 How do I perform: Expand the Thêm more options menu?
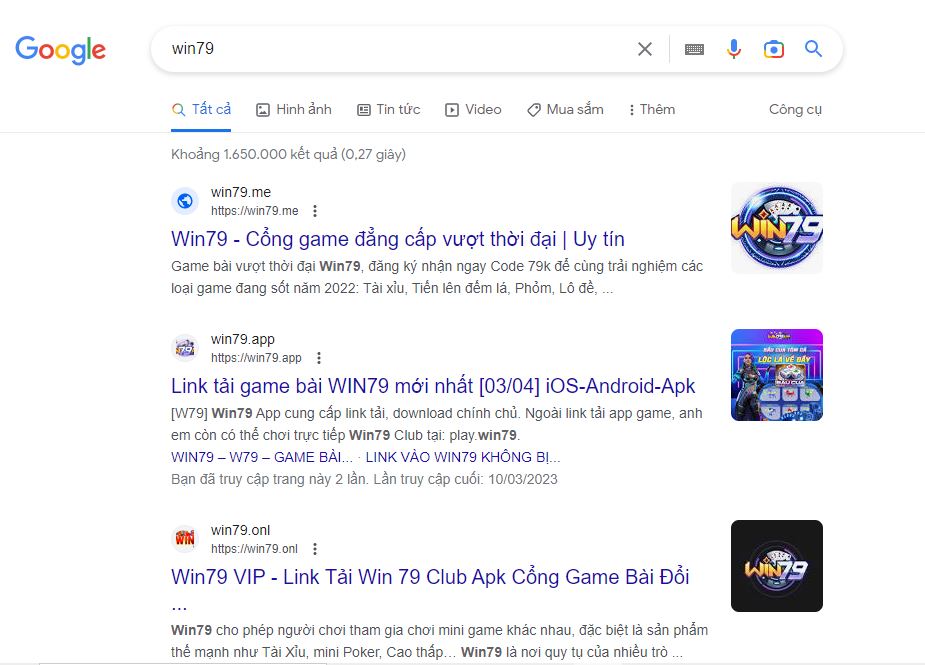point(651,109)
